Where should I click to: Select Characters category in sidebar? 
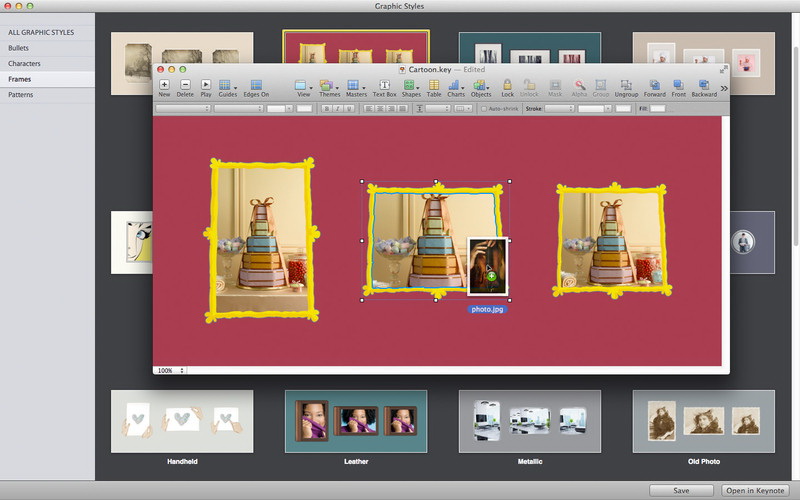[x=25, y=63]
